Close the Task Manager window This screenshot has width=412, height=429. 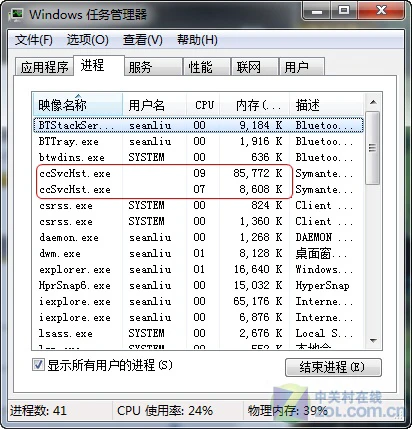click(381, 11)
